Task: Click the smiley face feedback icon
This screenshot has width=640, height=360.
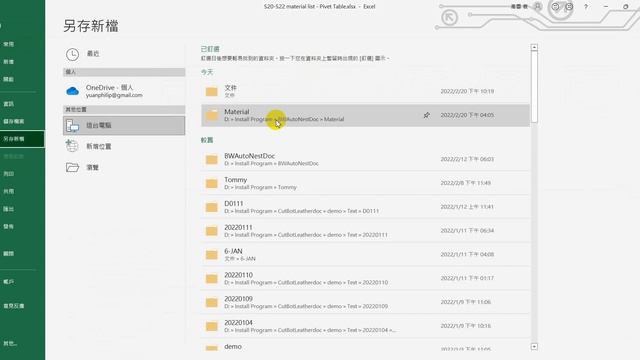Action: tap(555, 7)
